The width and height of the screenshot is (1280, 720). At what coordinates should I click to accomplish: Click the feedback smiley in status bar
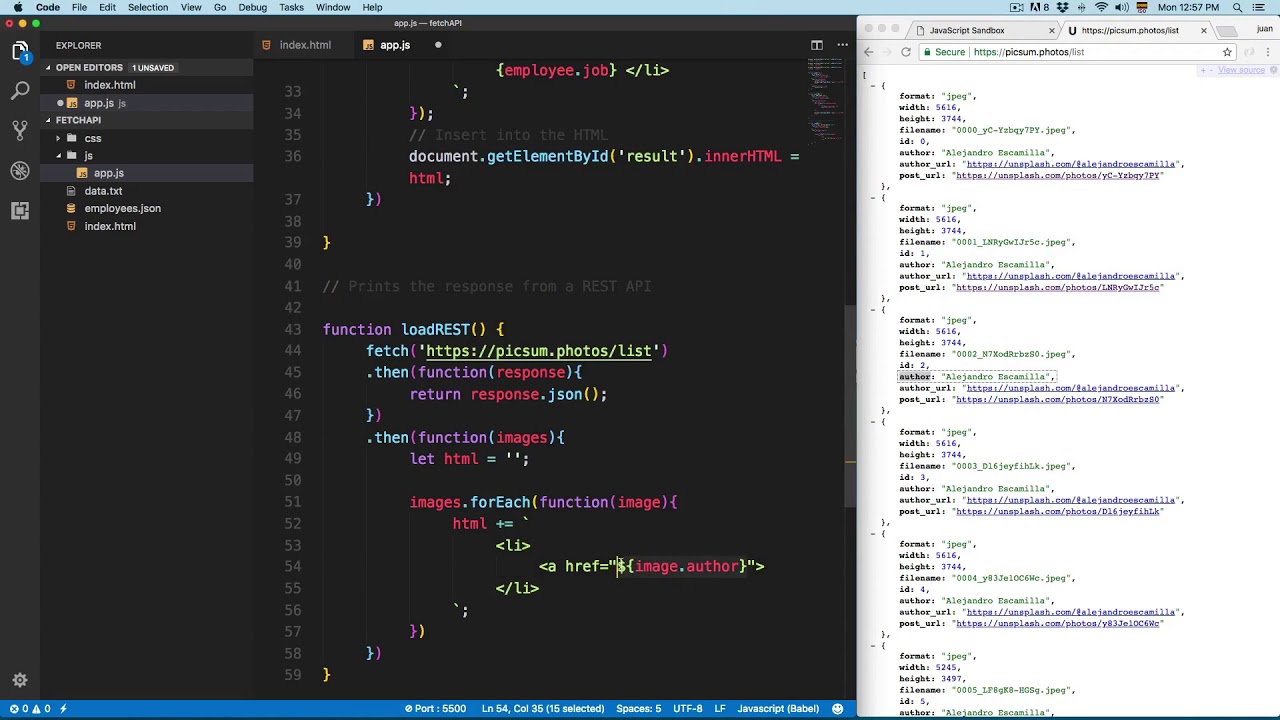click(x=837, y=708)
